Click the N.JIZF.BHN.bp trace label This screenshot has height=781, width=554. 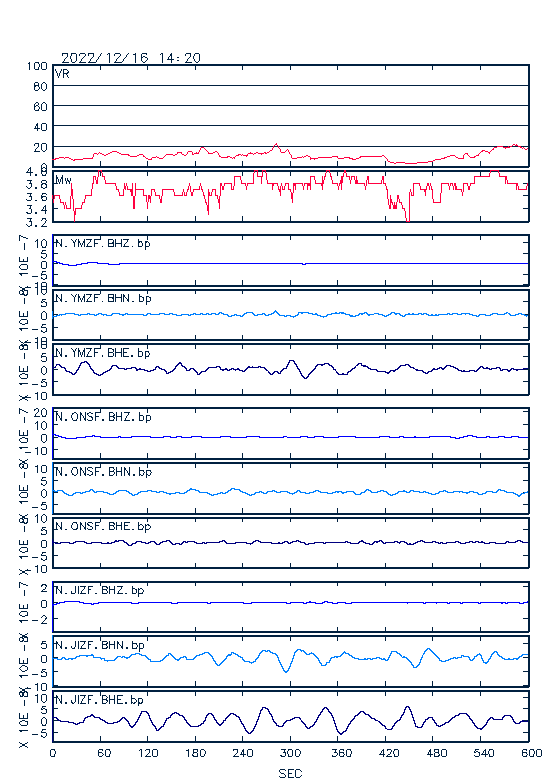[100, 645]
